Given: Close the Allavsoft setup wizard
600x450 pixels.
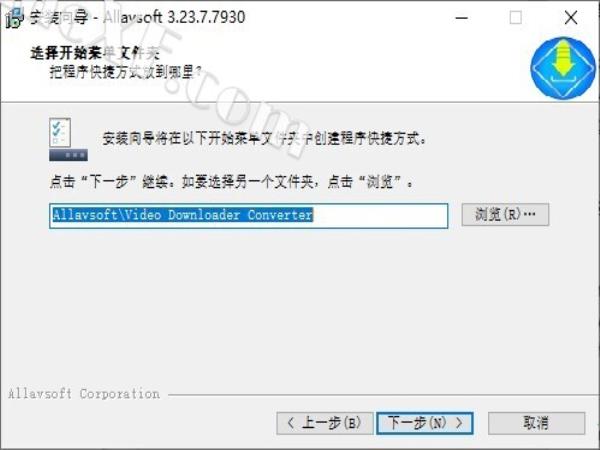Looking at the screenshot, I should 571,18.
